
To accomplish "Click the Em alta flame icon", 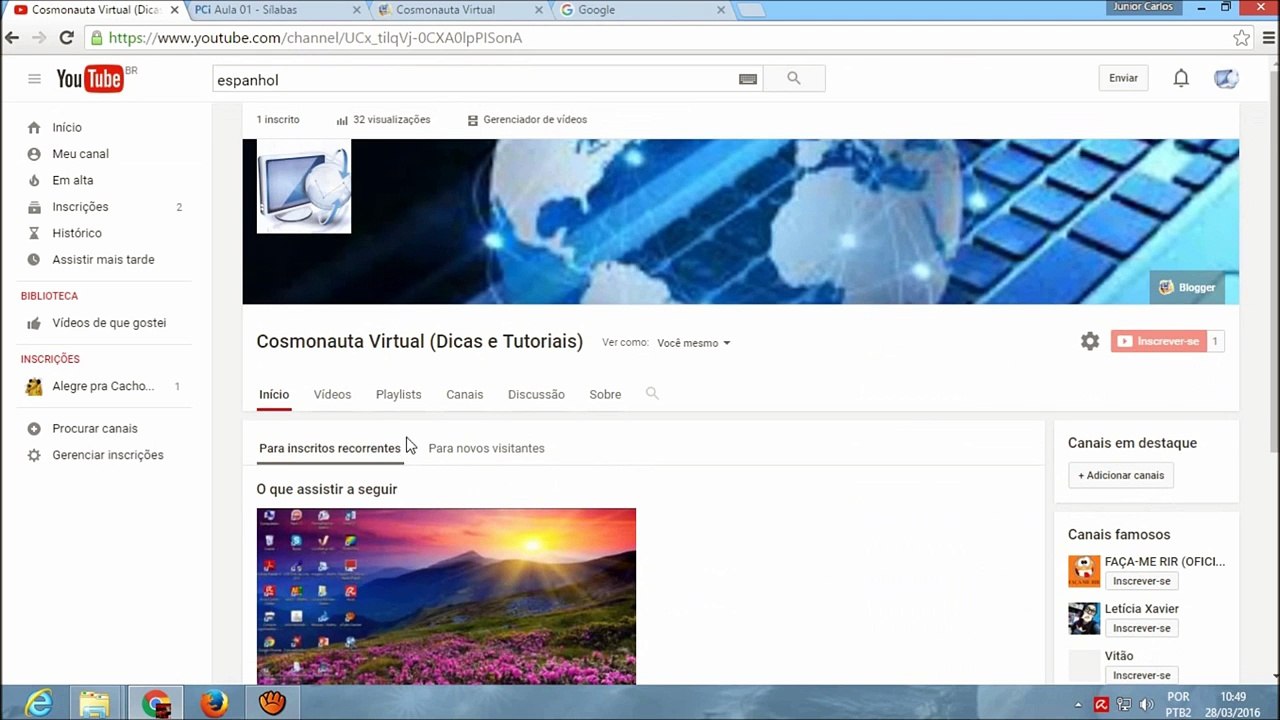I will pyautogui.click(x=34, y=180).
